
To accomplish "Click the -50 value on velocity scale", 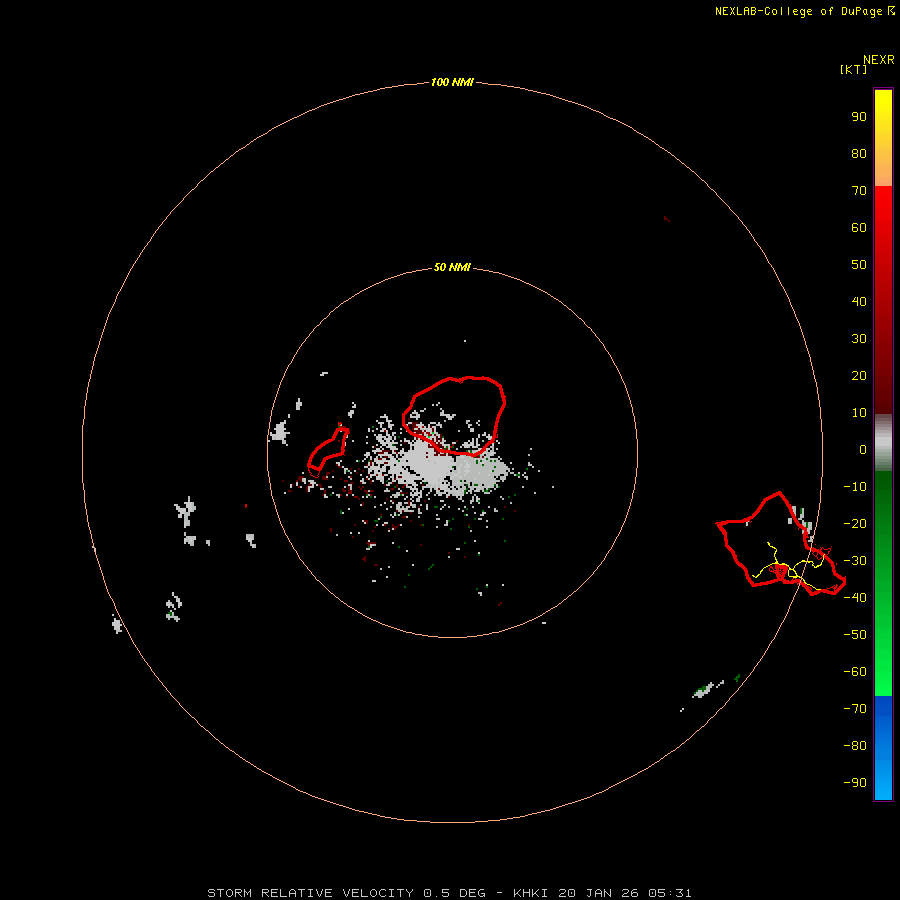I will click(x=855, y=635).
